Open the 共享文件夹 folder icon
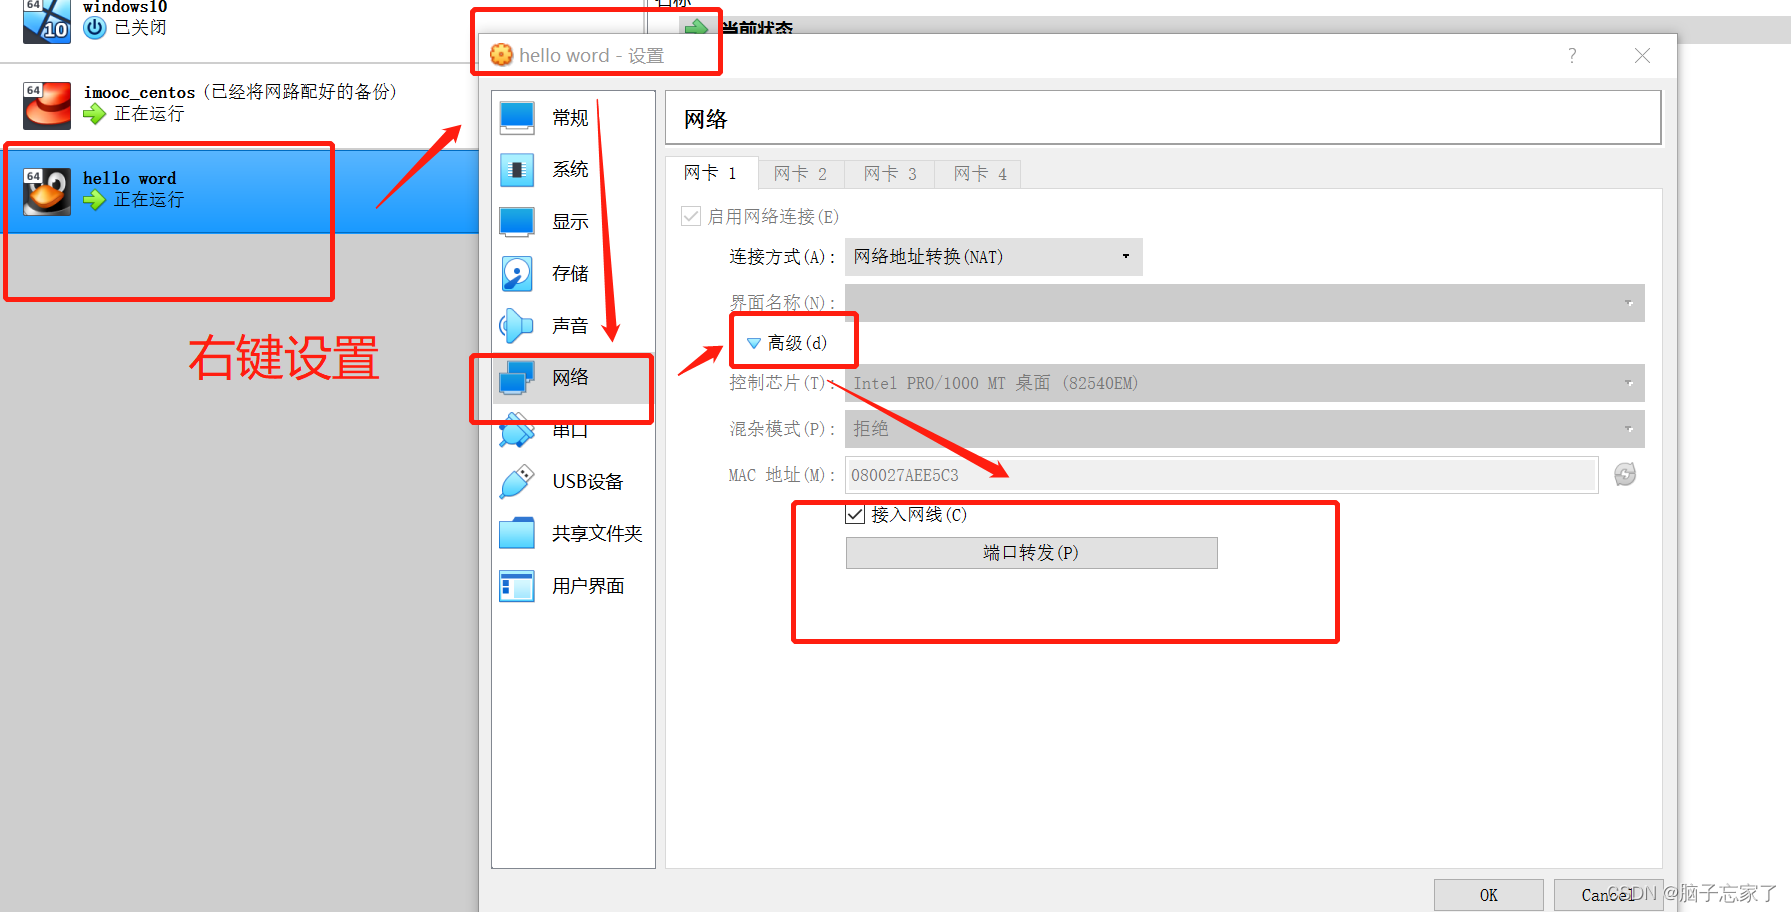The height and width of the screenshot is (912, 1791). [517, 534]
